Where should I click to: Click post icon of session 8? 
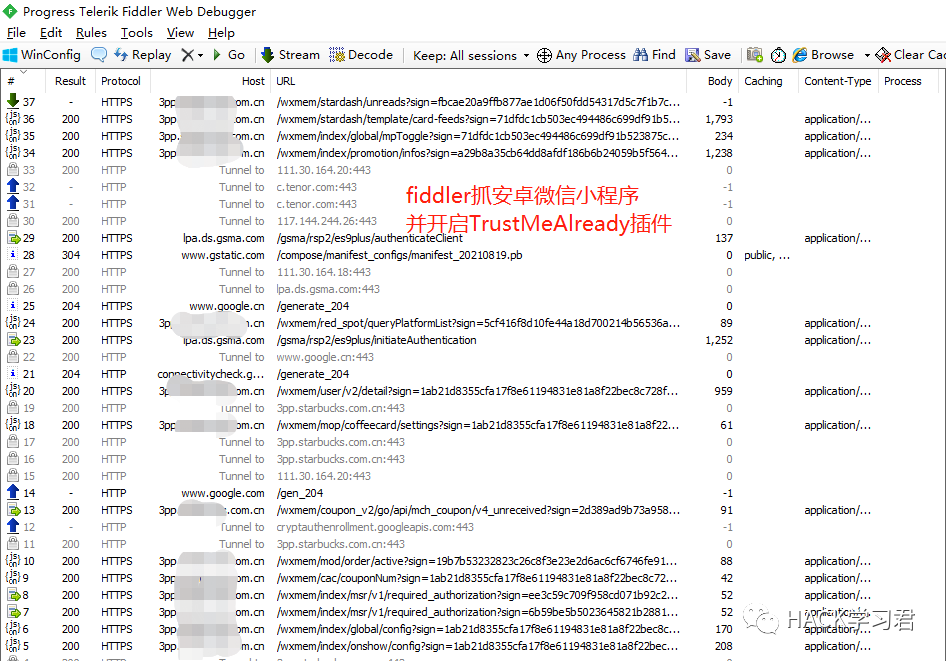tap(13, 595)
